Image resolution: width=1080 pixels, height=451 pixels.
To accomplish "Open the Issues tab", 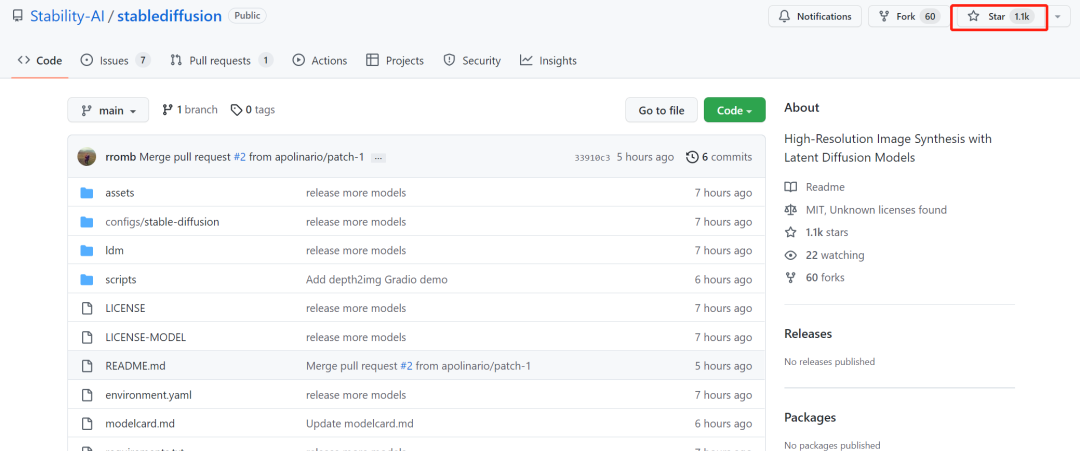I will coord(116,61).
